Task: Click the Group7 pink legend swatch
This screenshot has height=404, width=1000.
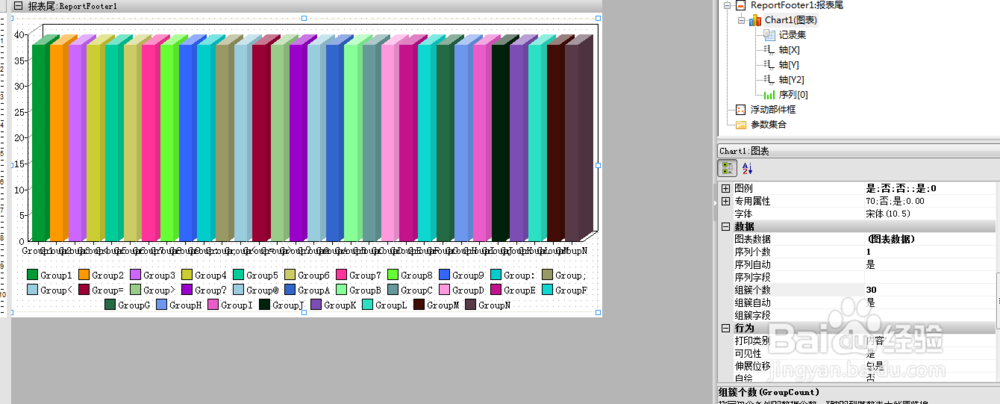Action: coord(341,275)
